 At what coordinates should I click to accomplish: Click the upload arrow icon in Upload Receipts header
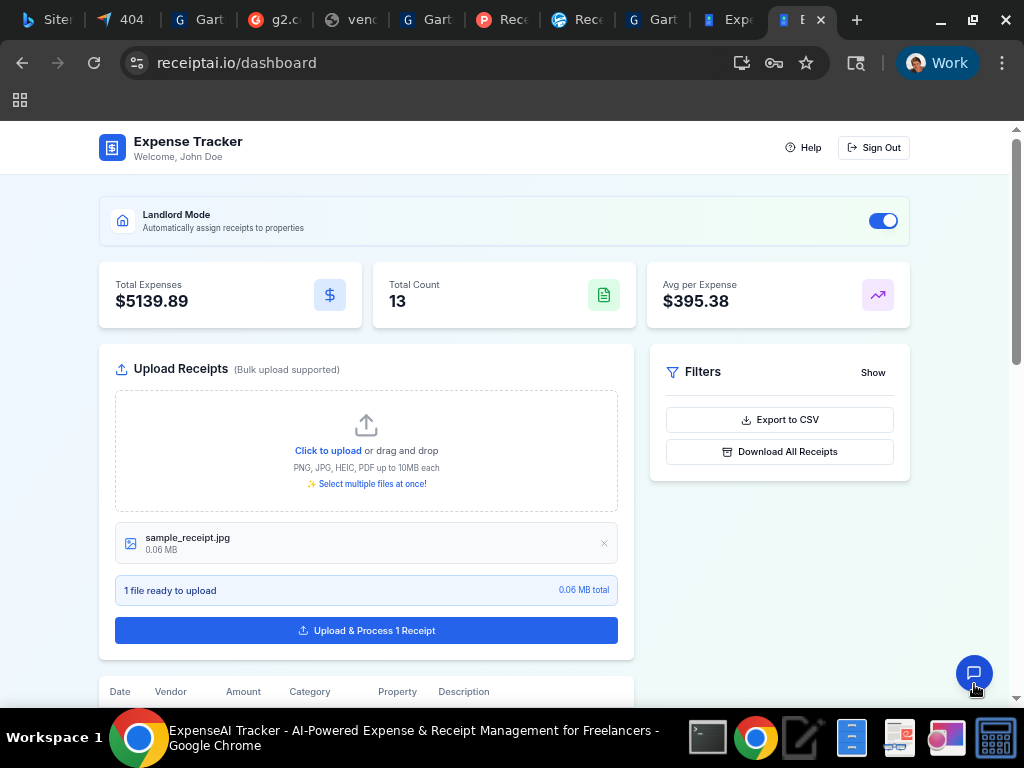(x=122, y=368)
